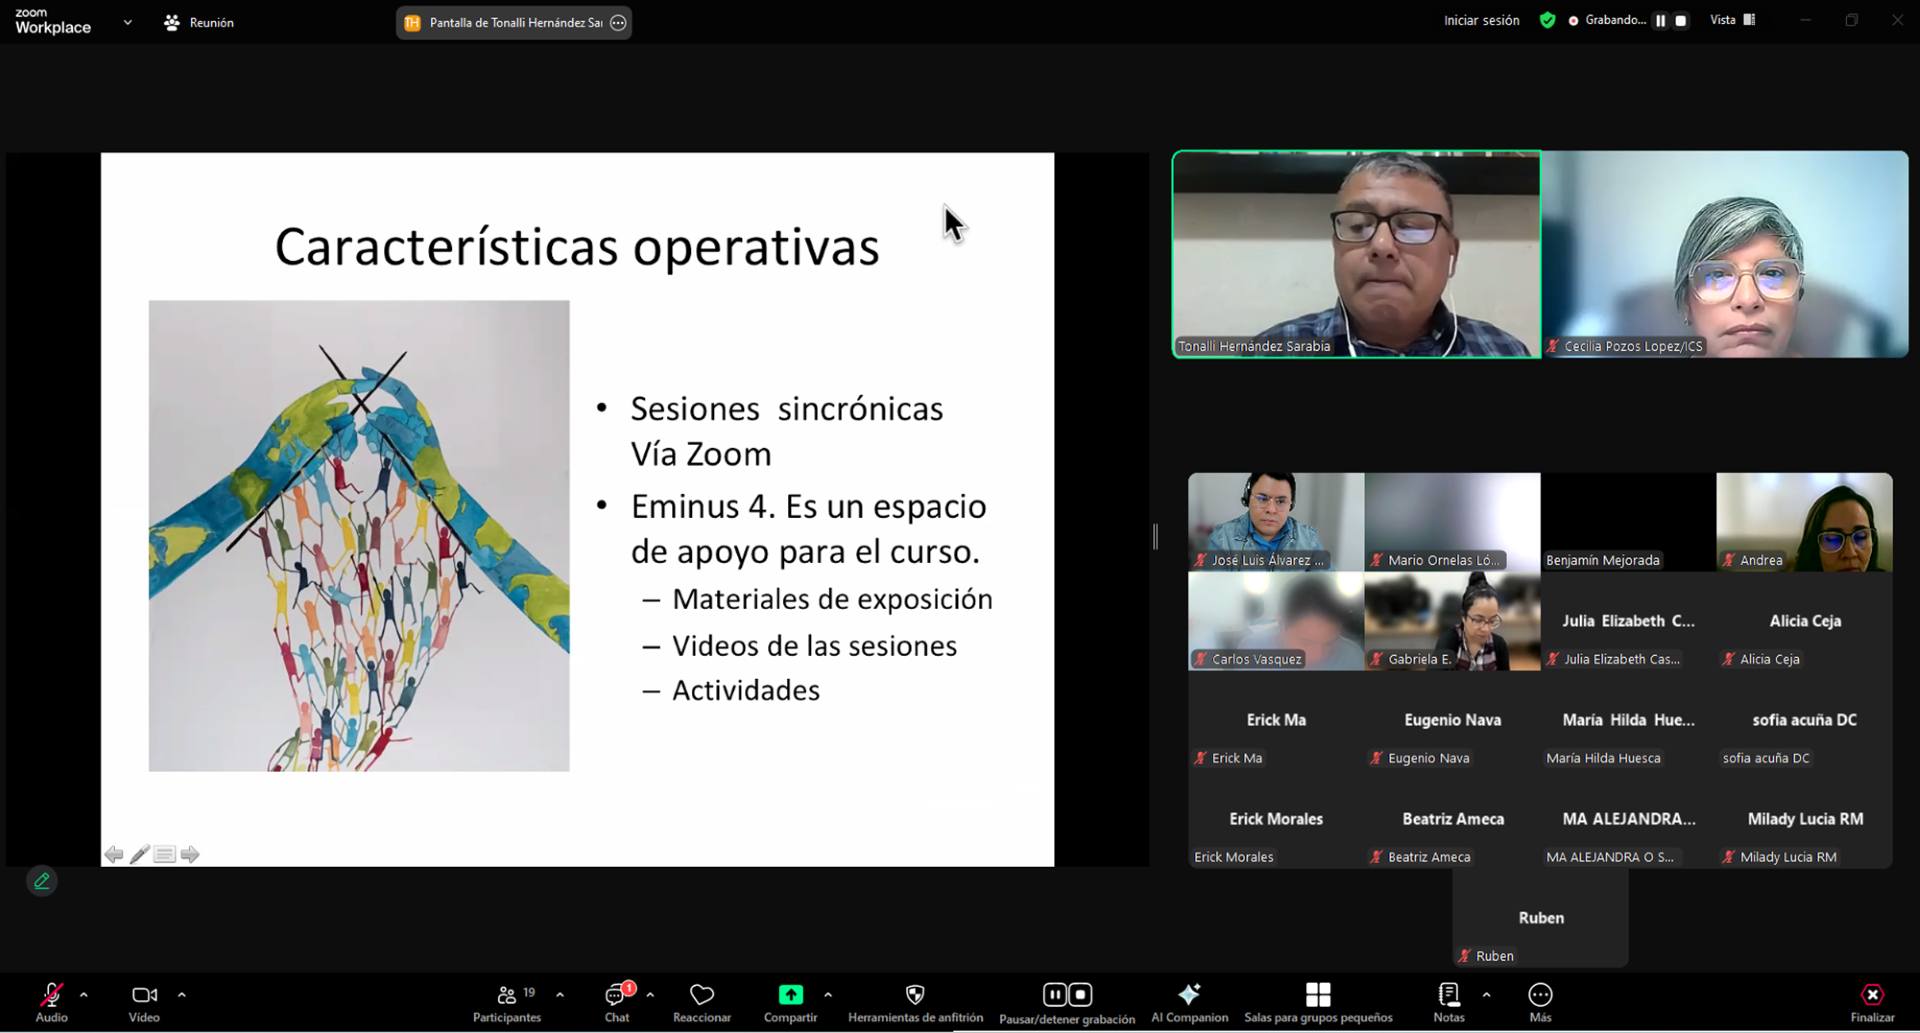Switch to the Reunión tab
The height and width of the screenshot is (1033, 1920).
coord(198,21)
